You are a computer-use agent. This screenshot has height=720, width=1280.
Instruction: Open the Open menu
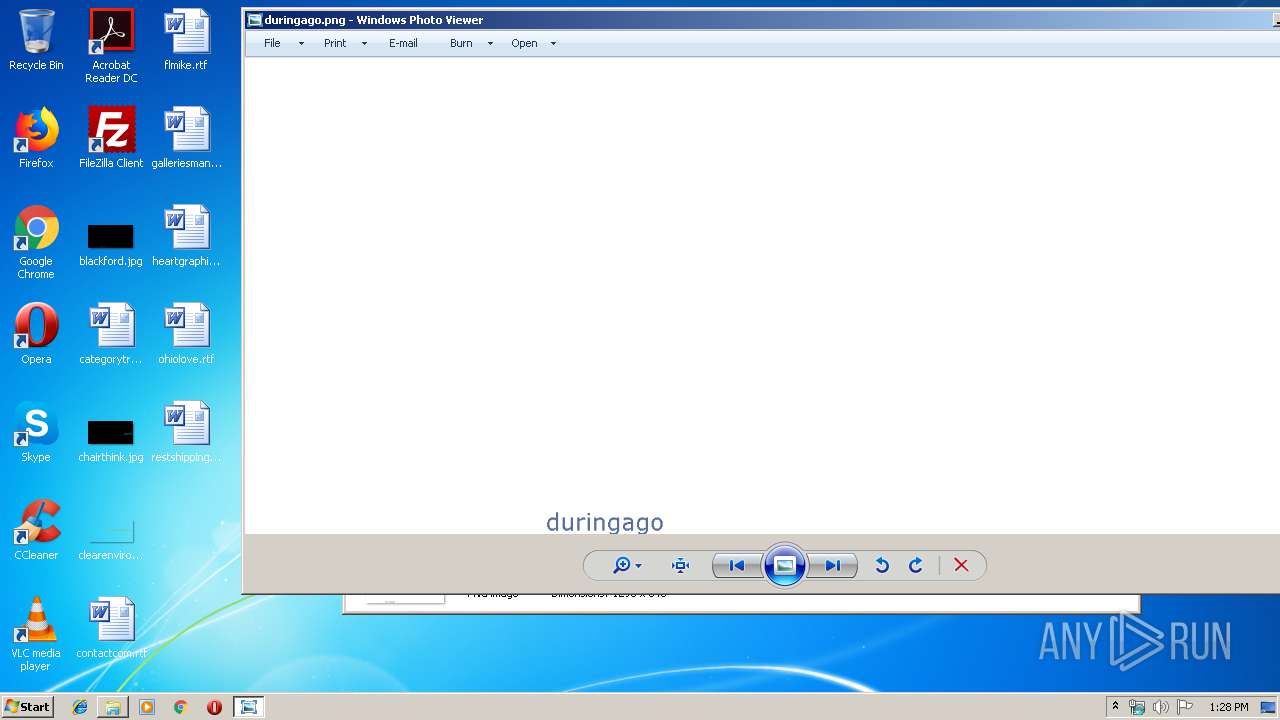click(x=524, y=43)
